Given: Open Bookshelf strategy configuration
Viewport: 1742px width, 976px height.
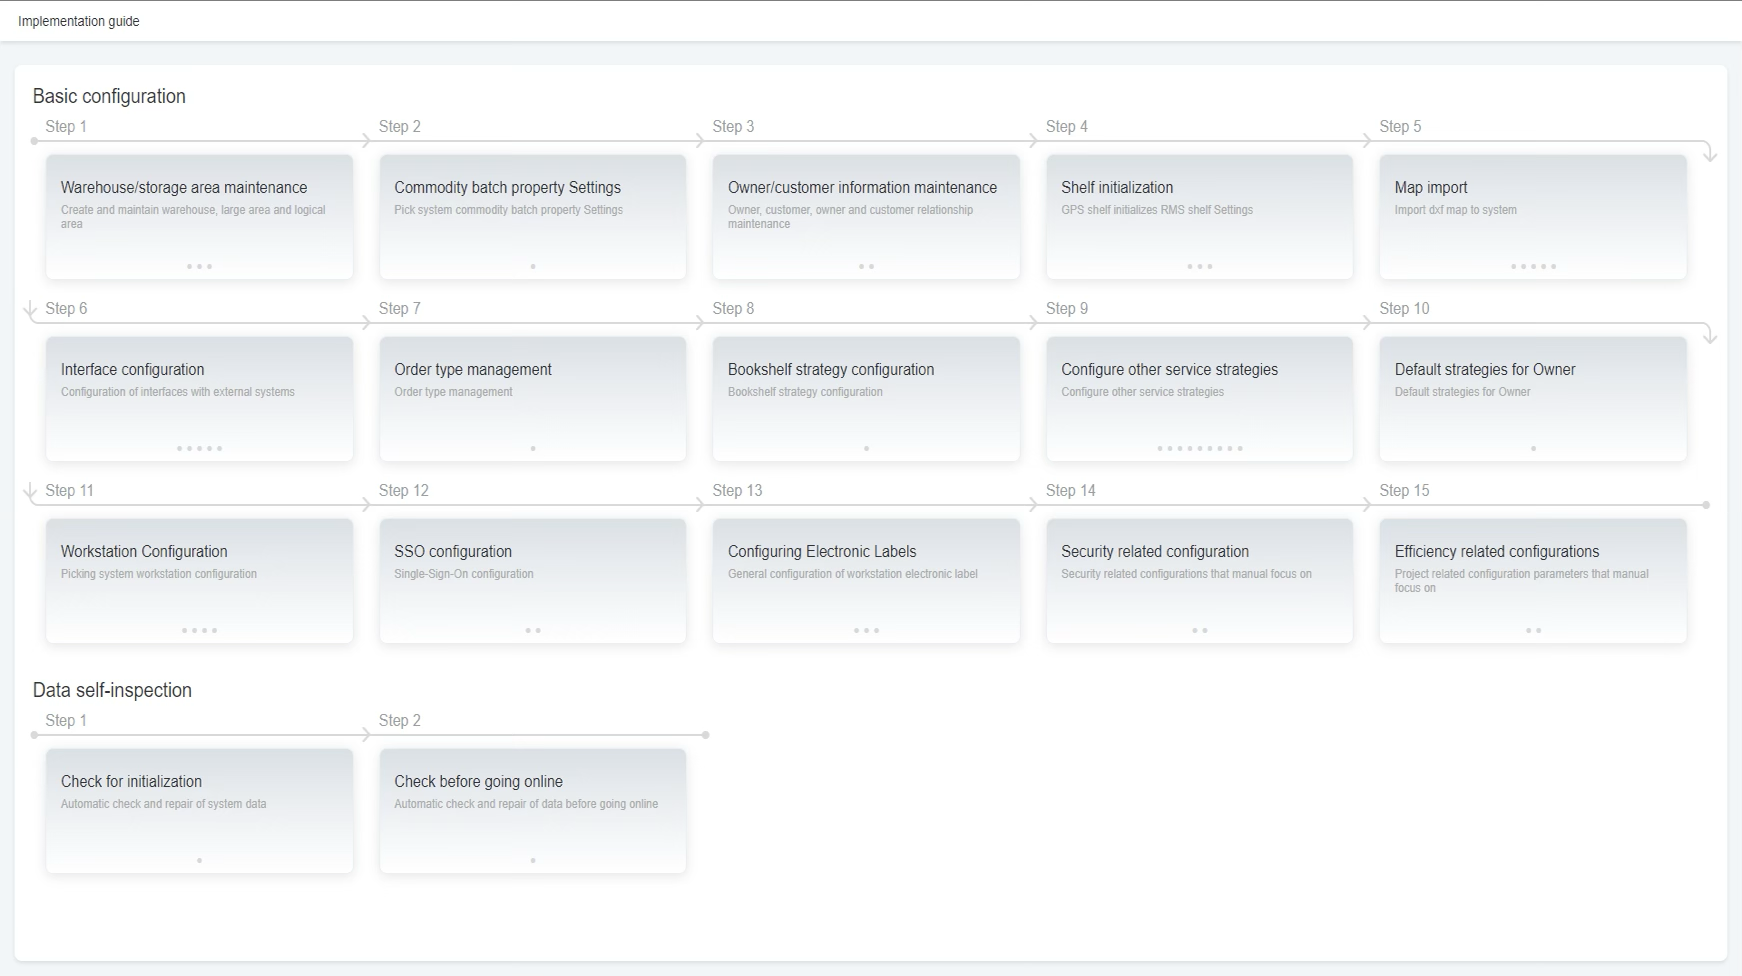Looking at the screenshot, I should click(x=866, y=398).
